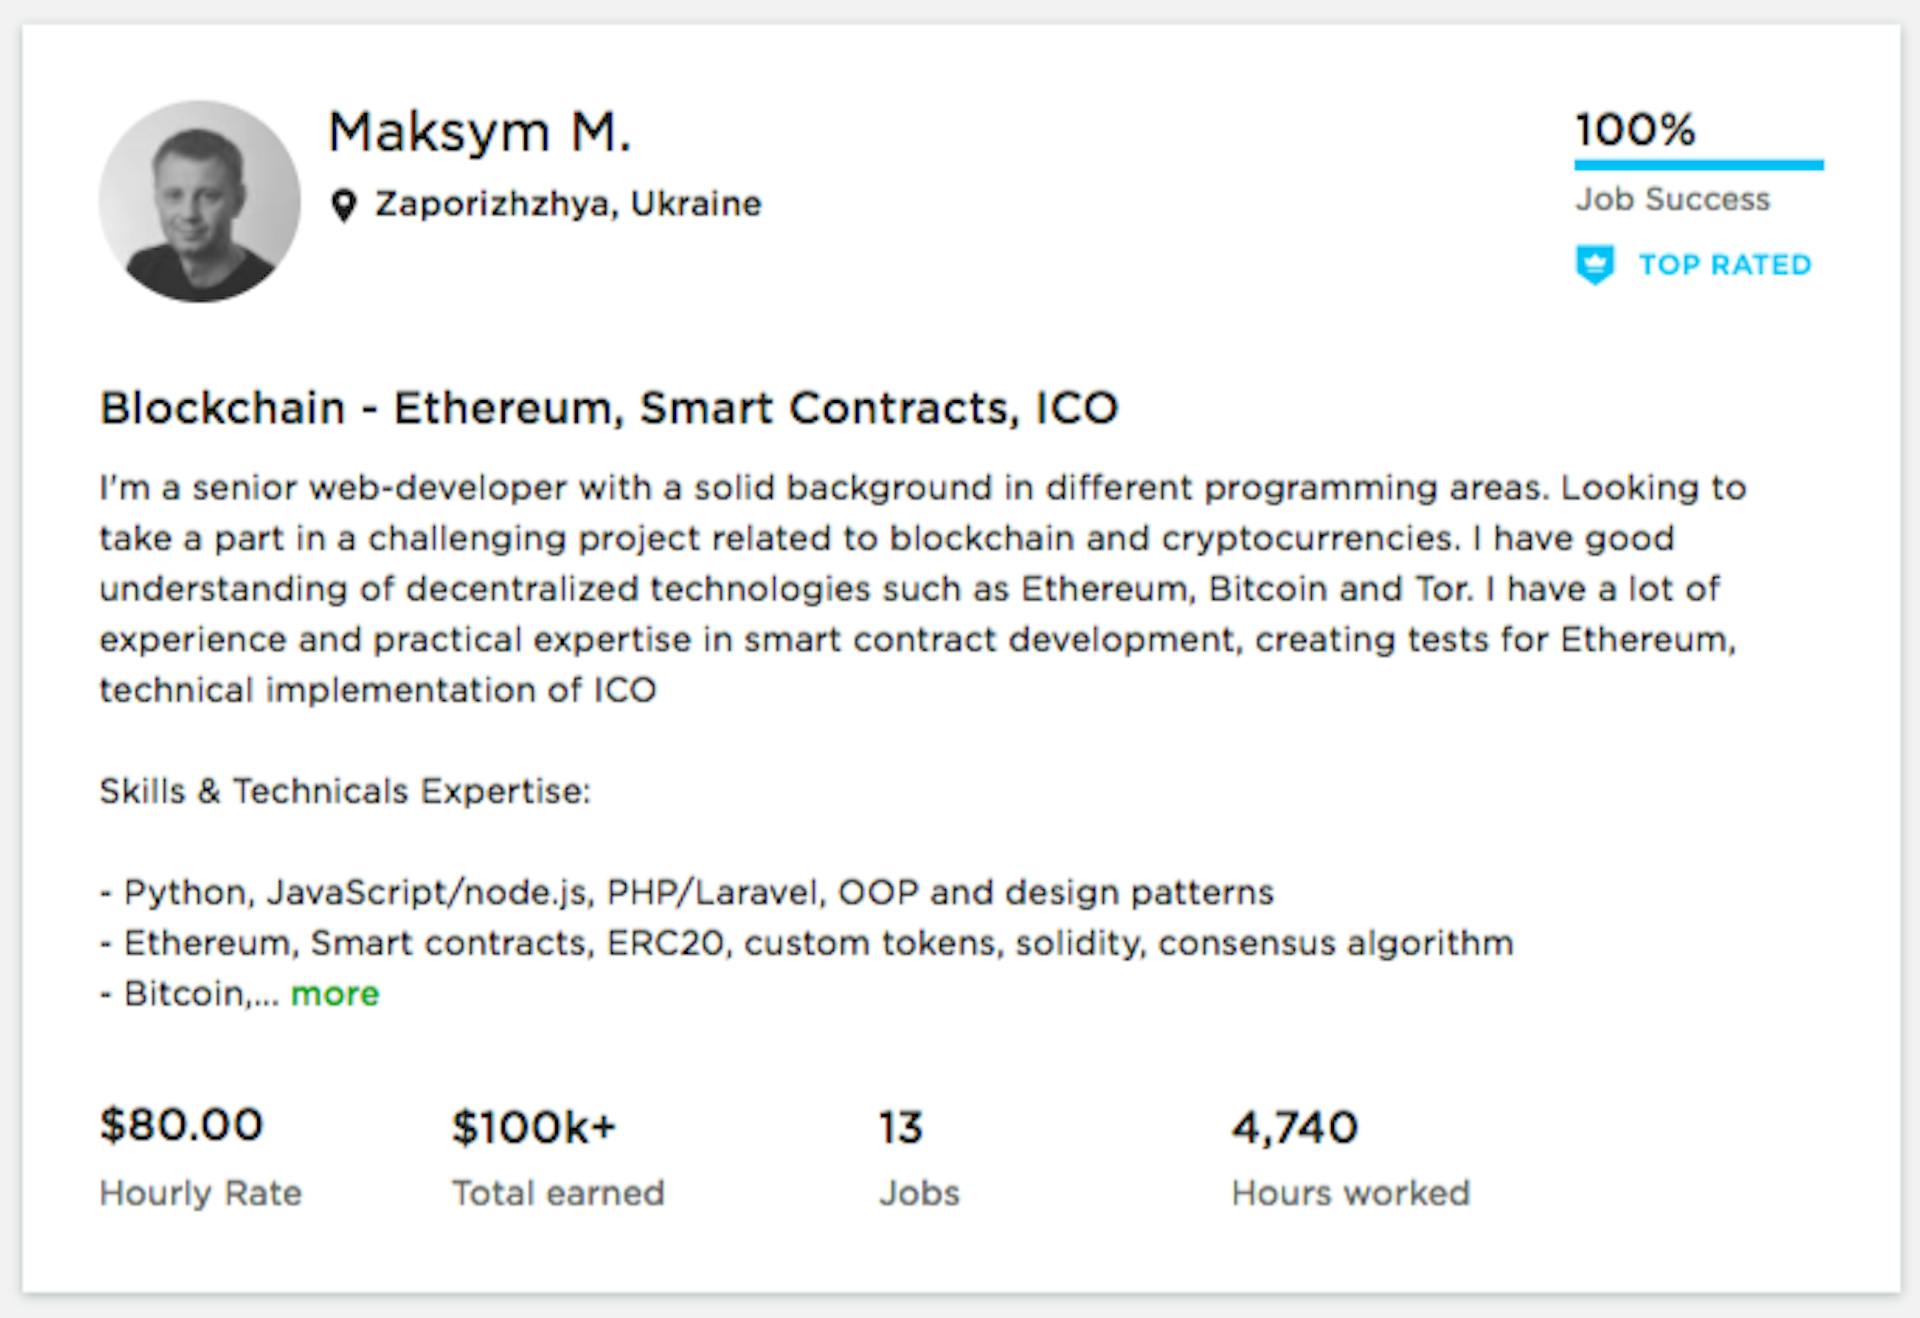Click the location pin icon
This screenshot has width=1920, height=1318.
point(344,205)
